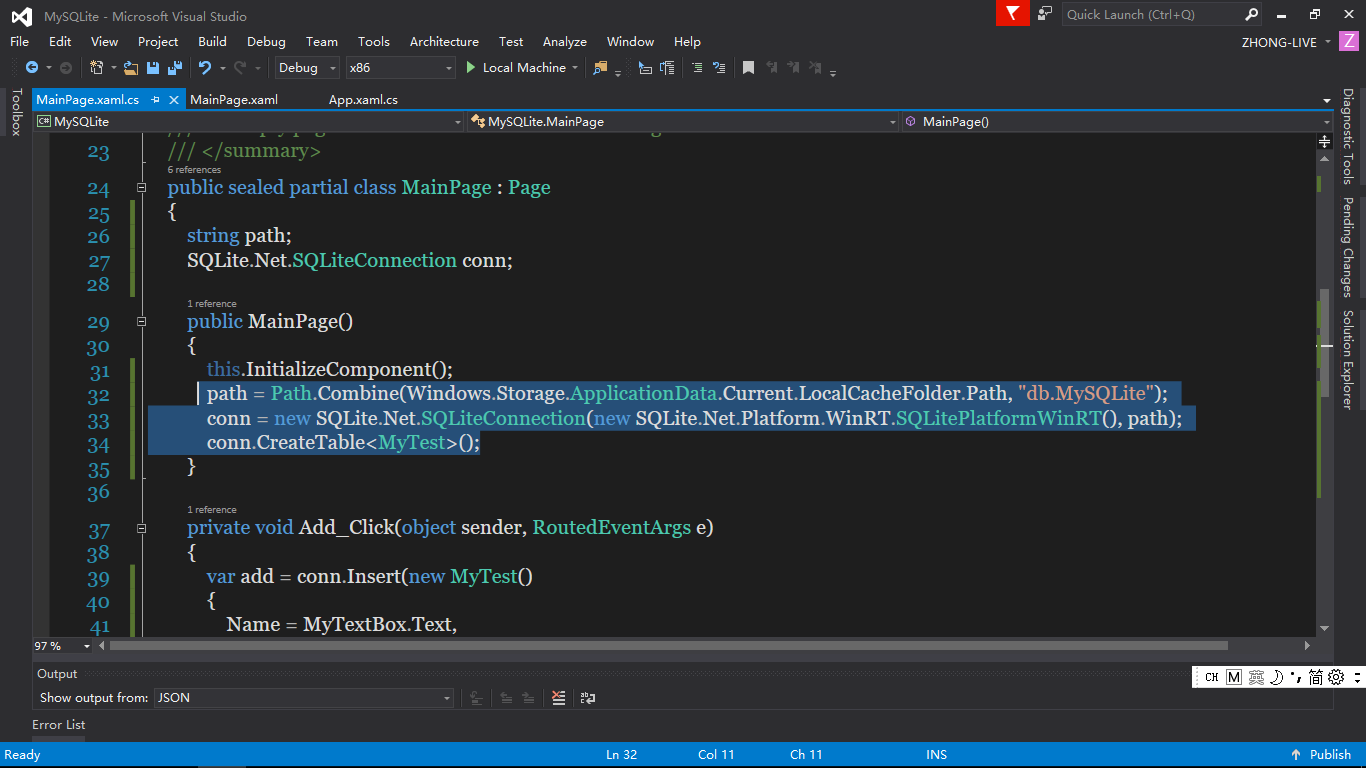Undo the last edit via toolbar
This screenshot has width=1366, height=768.
(x=204, y=68)
